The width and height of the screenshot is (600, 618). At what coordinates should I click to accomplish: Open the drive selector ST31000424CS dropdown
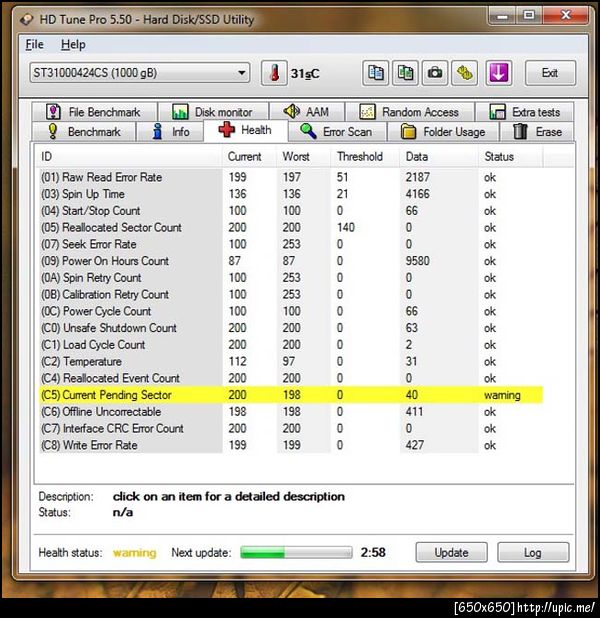[140, 73]
